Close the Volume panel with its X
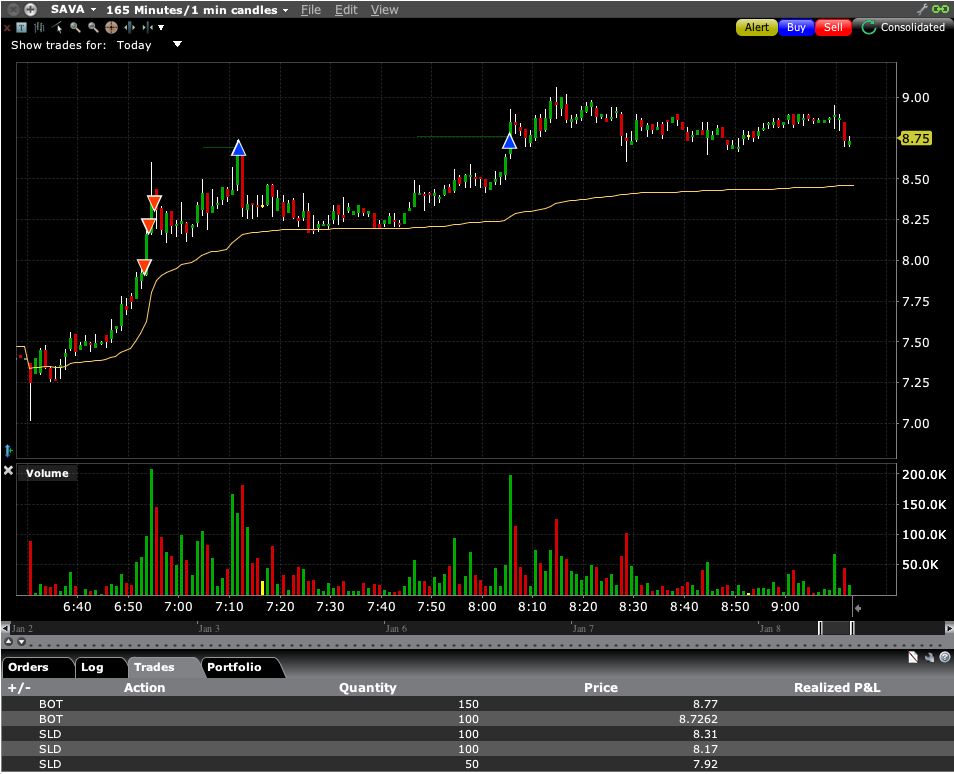The height and width of the screenshot is (774, 954). tap(8, 472)
